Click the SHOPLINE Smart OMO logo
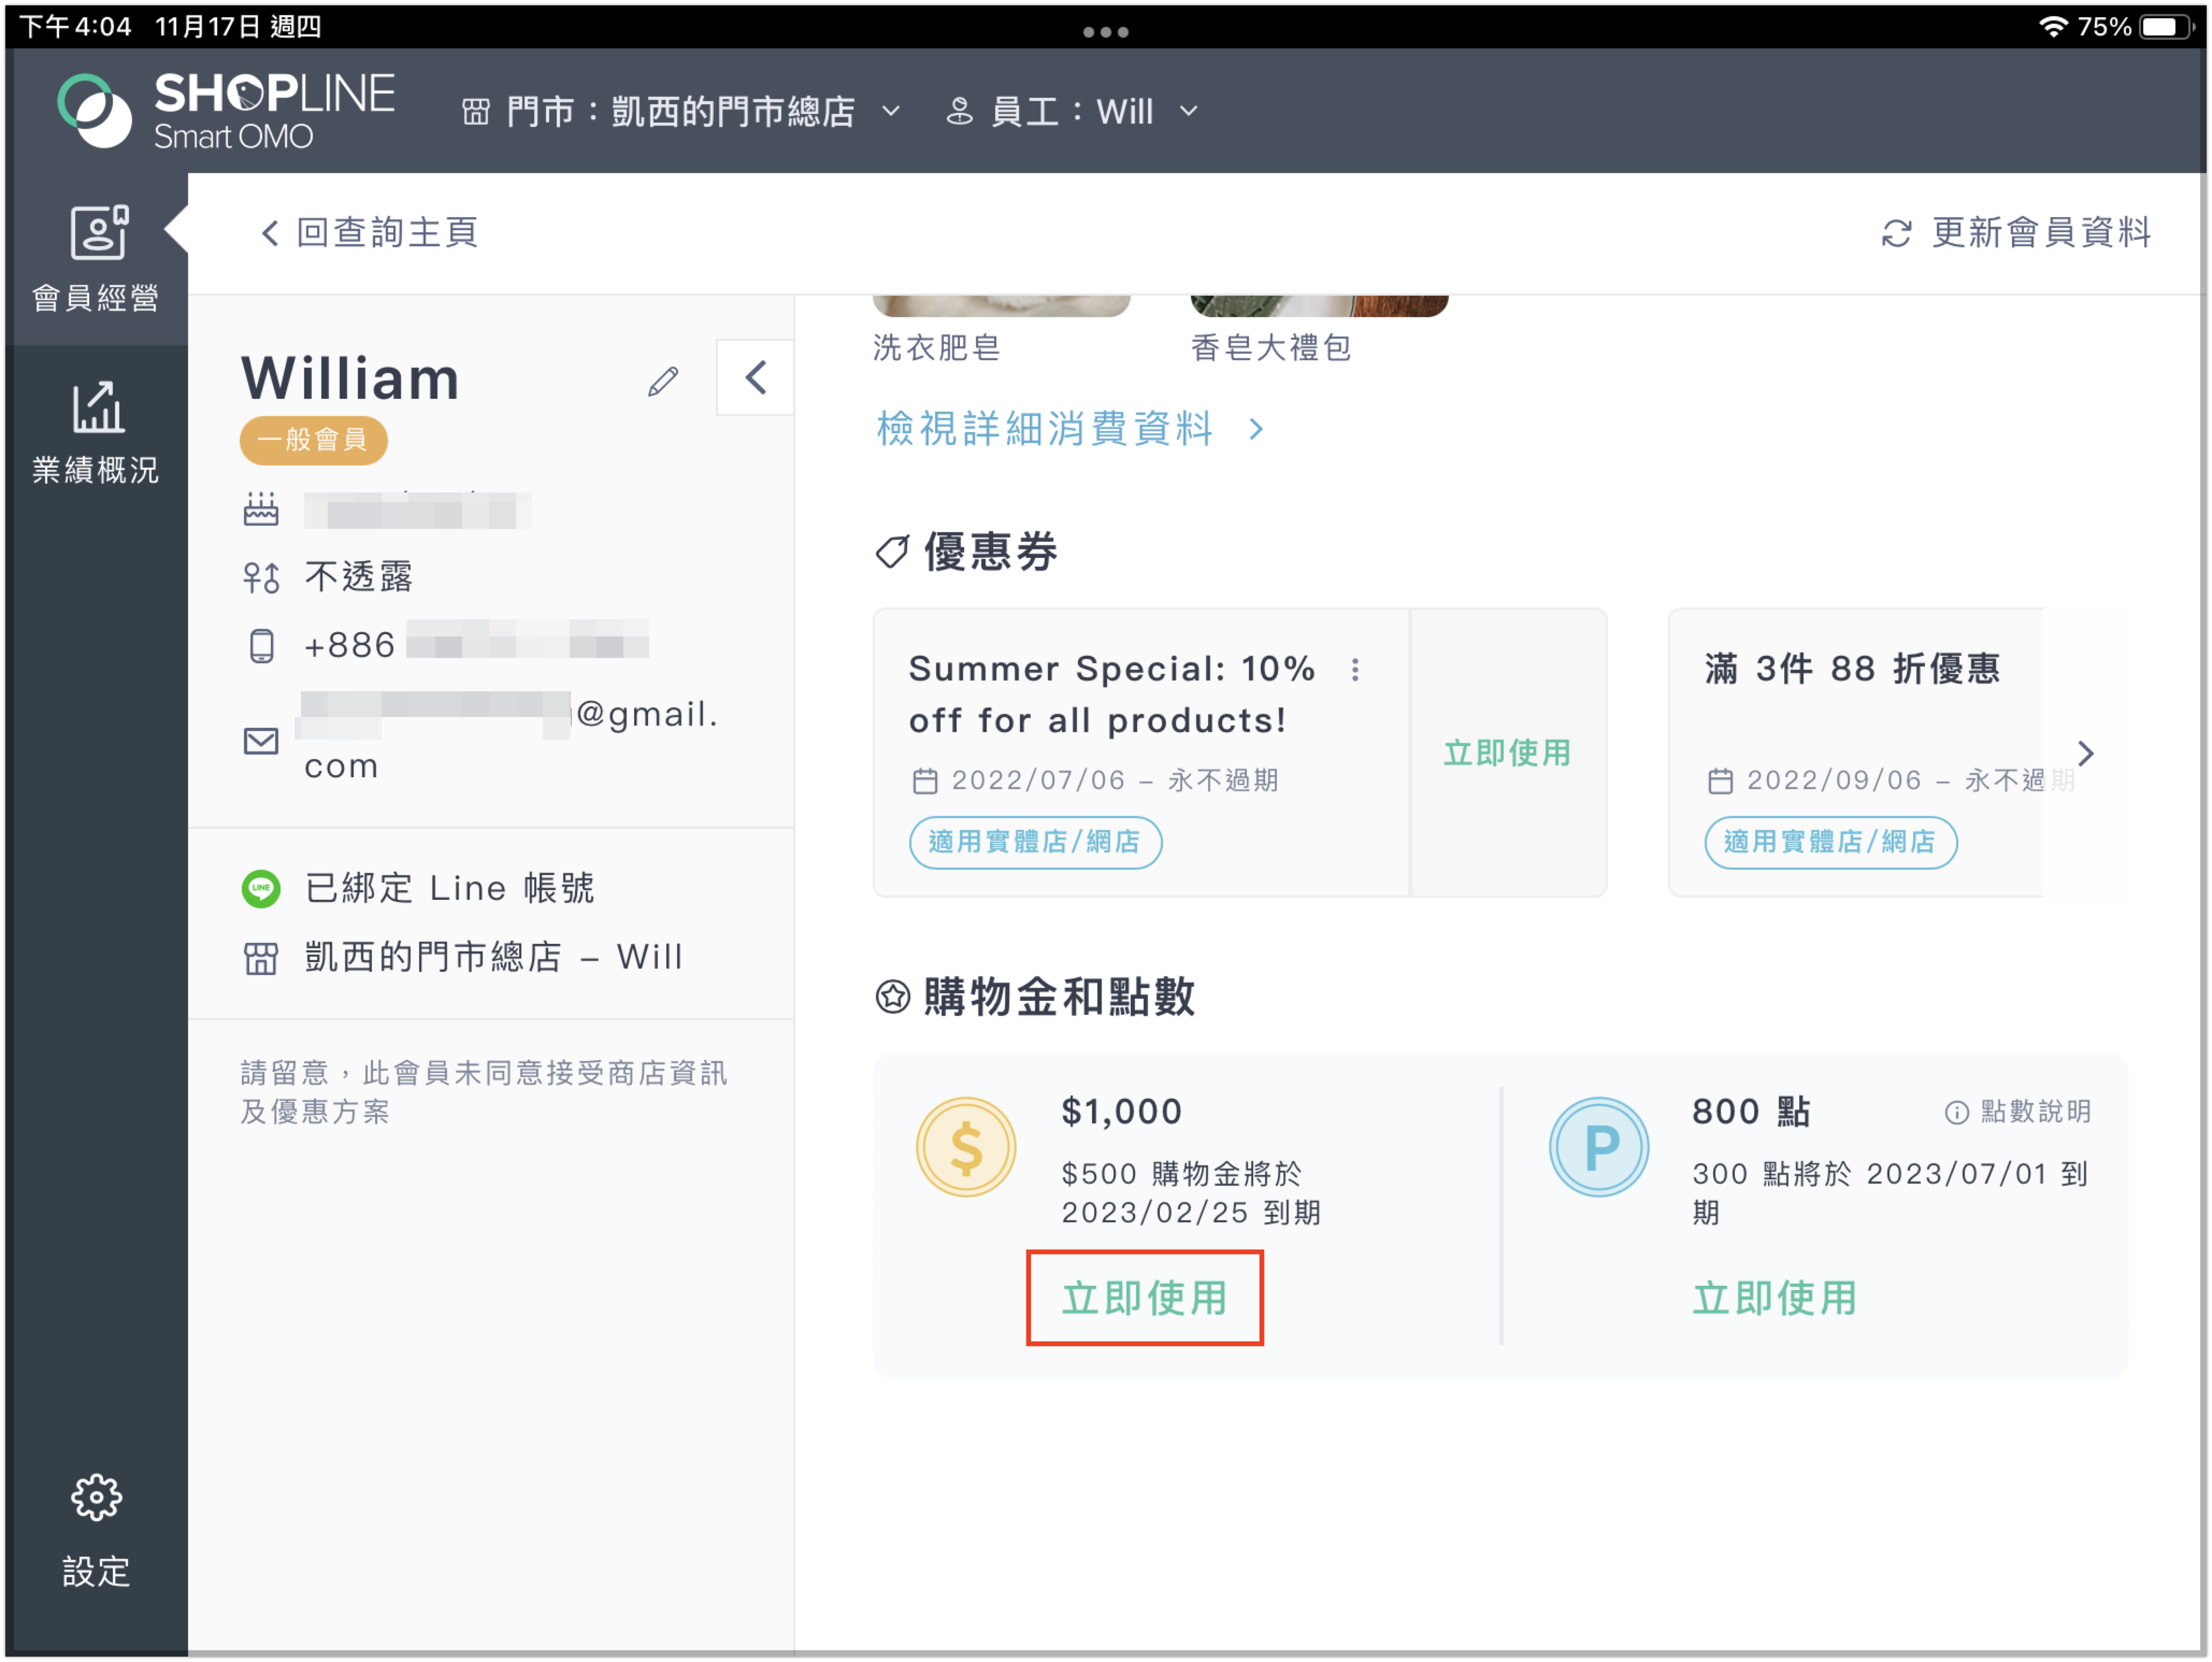This screenshot has height=1662, width=2212. (x=227, y=110)
